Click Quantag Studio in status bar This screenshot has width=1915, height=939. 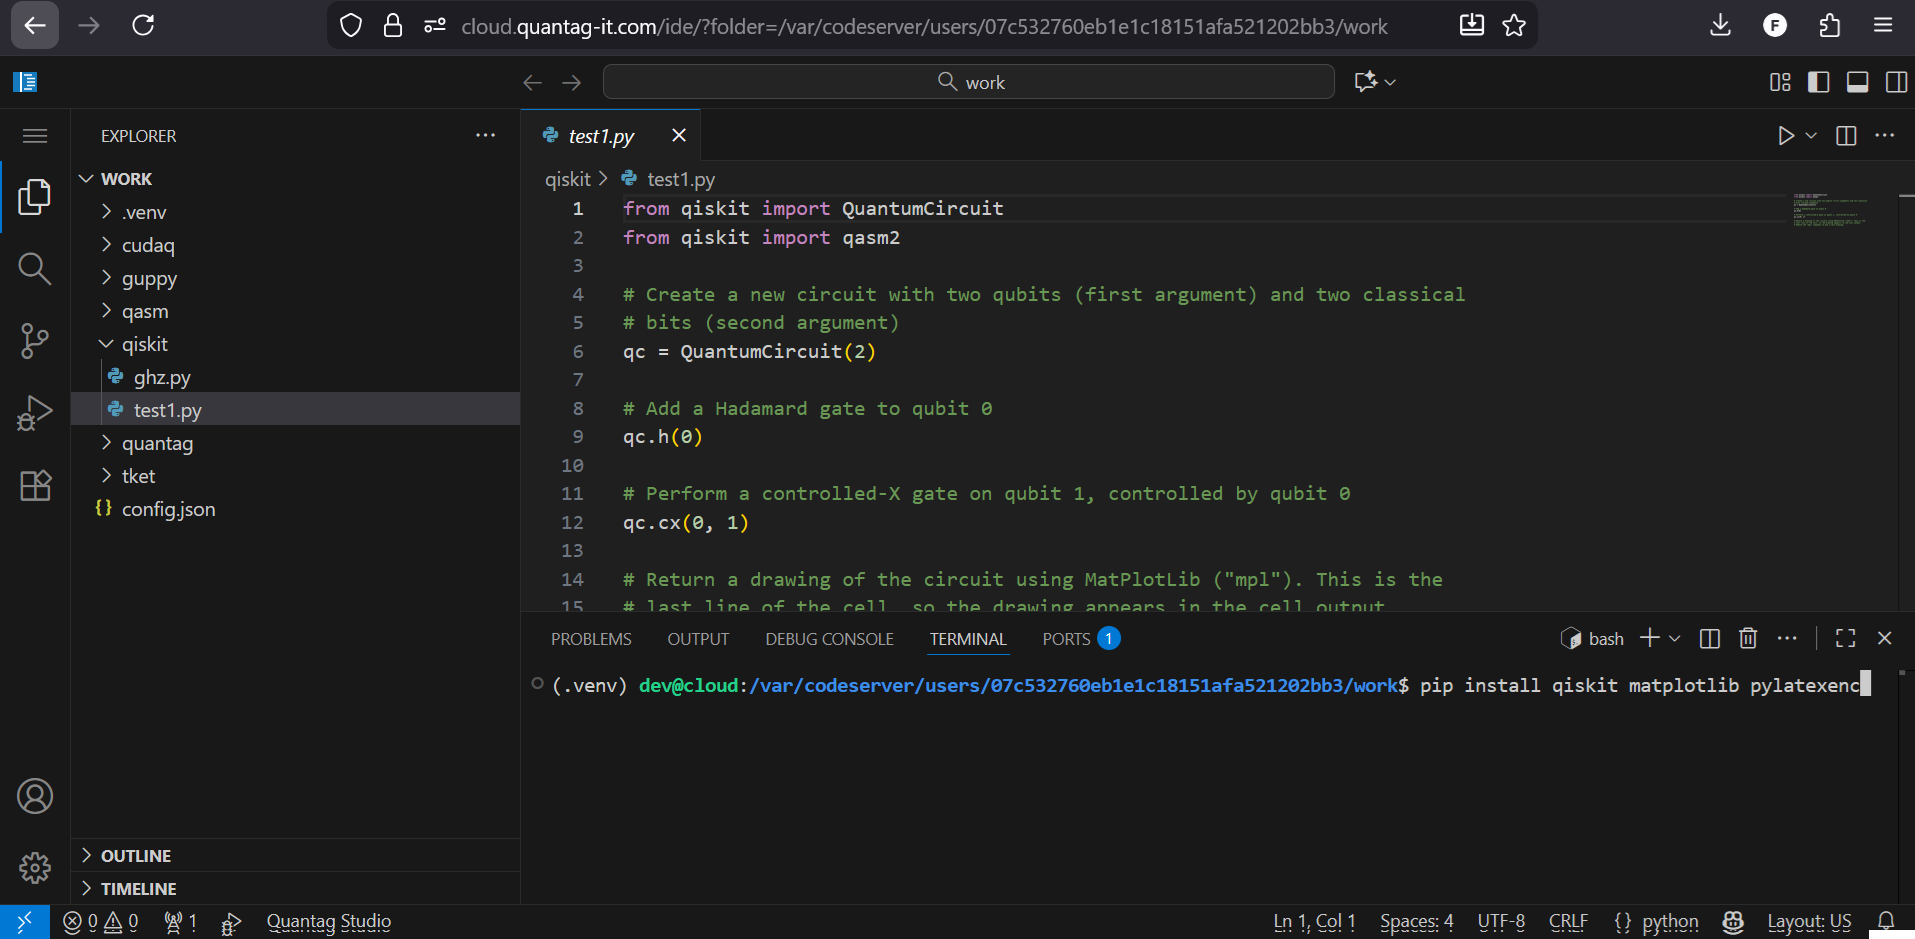[x=328, y=922]
